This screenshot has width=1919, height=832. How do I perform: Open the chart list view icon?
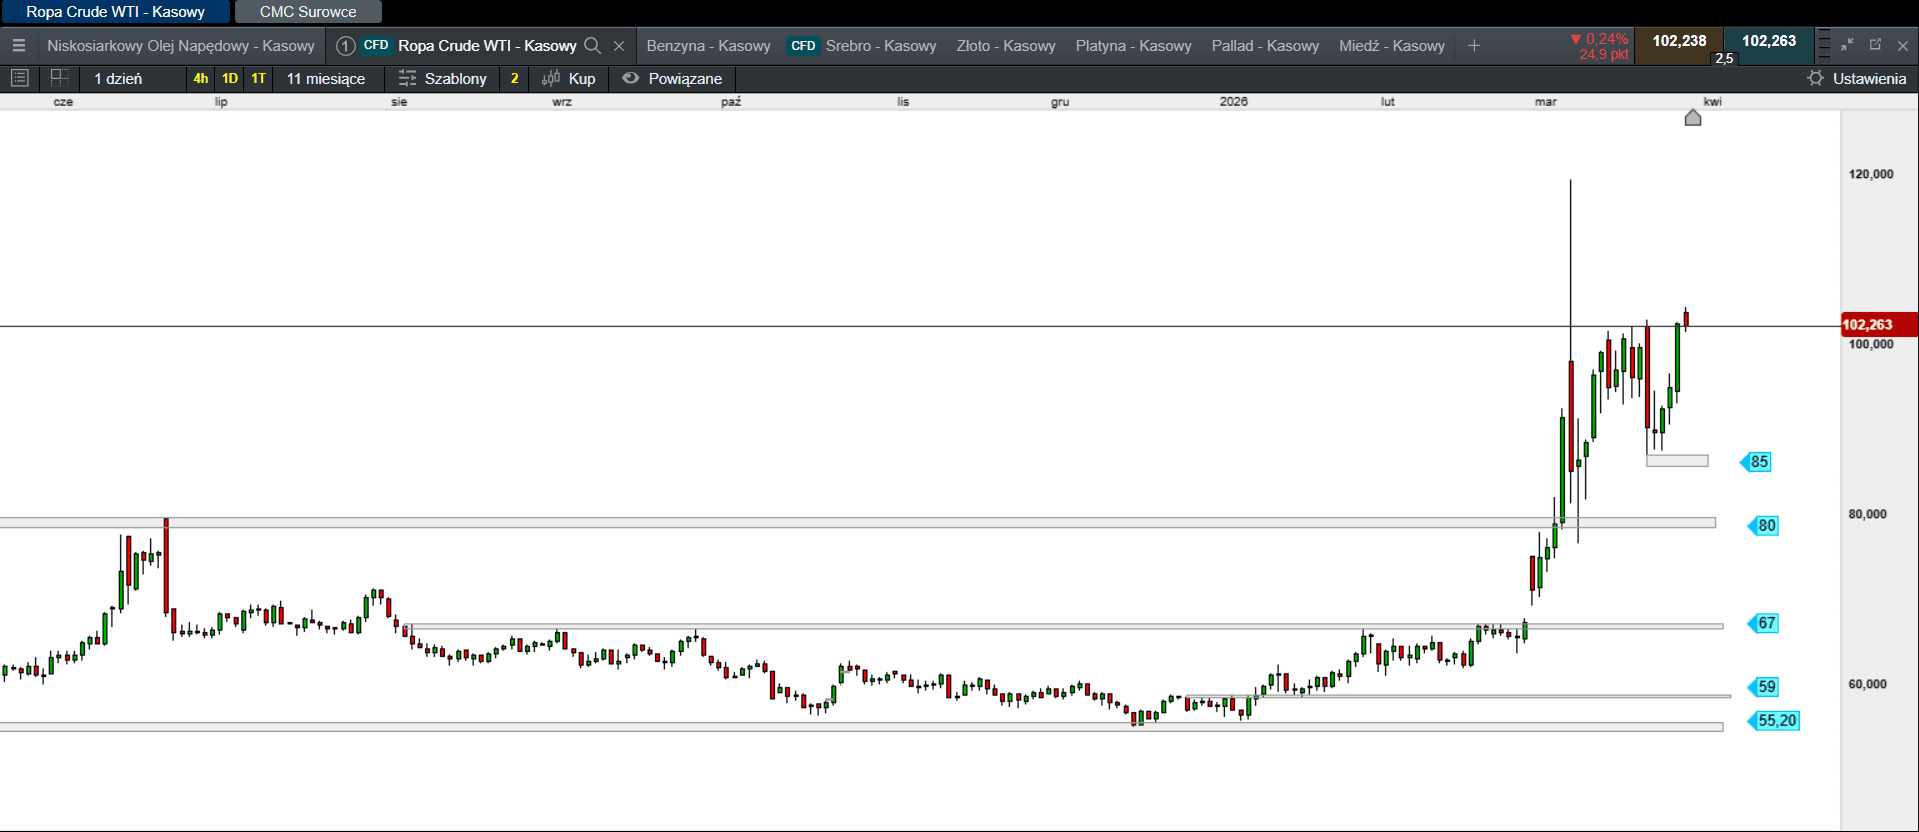19,78
